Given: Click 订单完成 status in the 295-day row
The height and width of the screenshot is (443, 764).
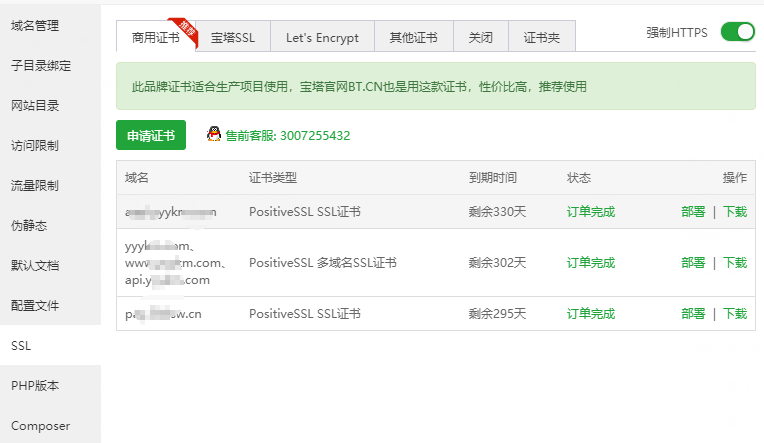Looking at the screenshot, I should [591, 313].
